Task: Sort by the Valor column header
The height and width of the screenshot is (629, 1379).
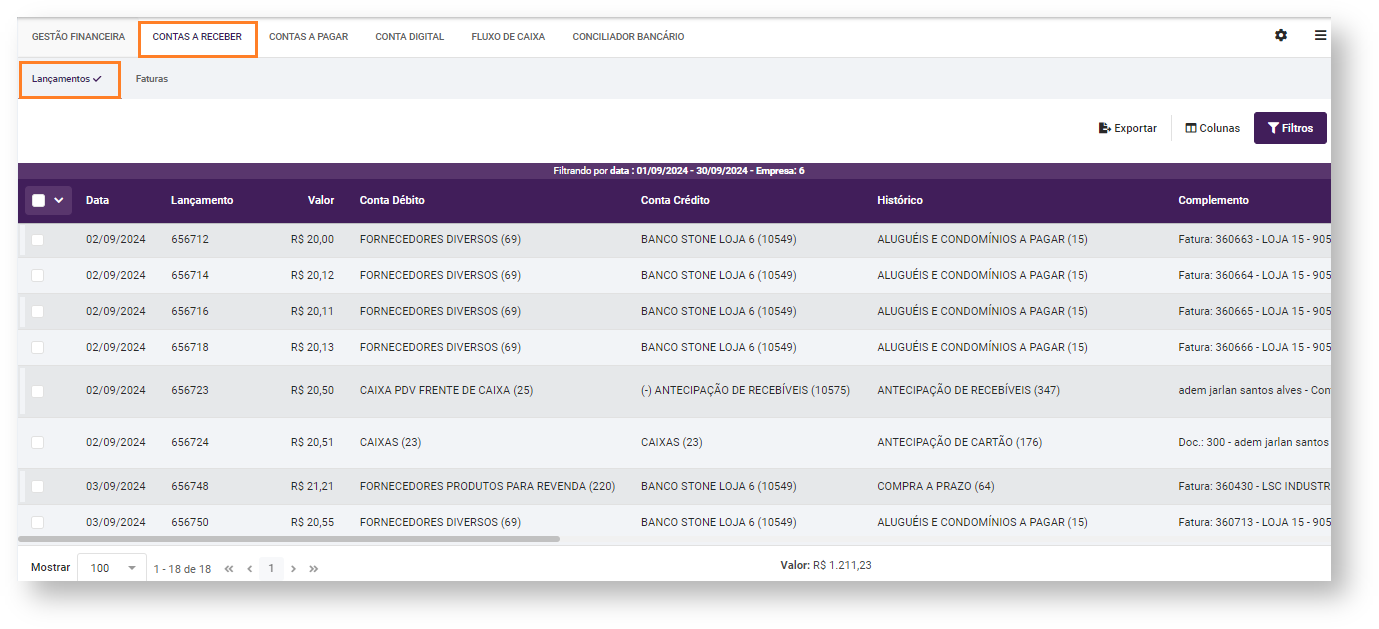Action: tap(321, 200)
